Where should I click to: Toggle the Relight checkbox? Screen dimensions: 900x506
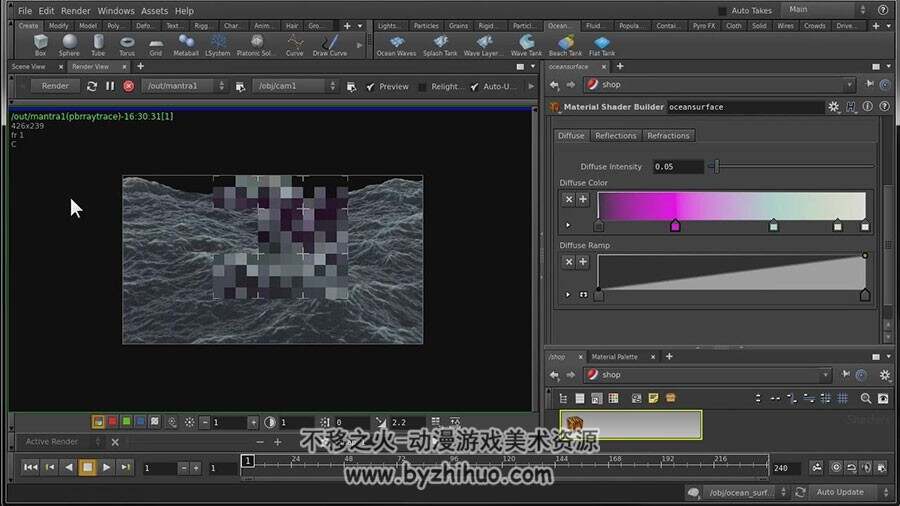click(422, 87)
